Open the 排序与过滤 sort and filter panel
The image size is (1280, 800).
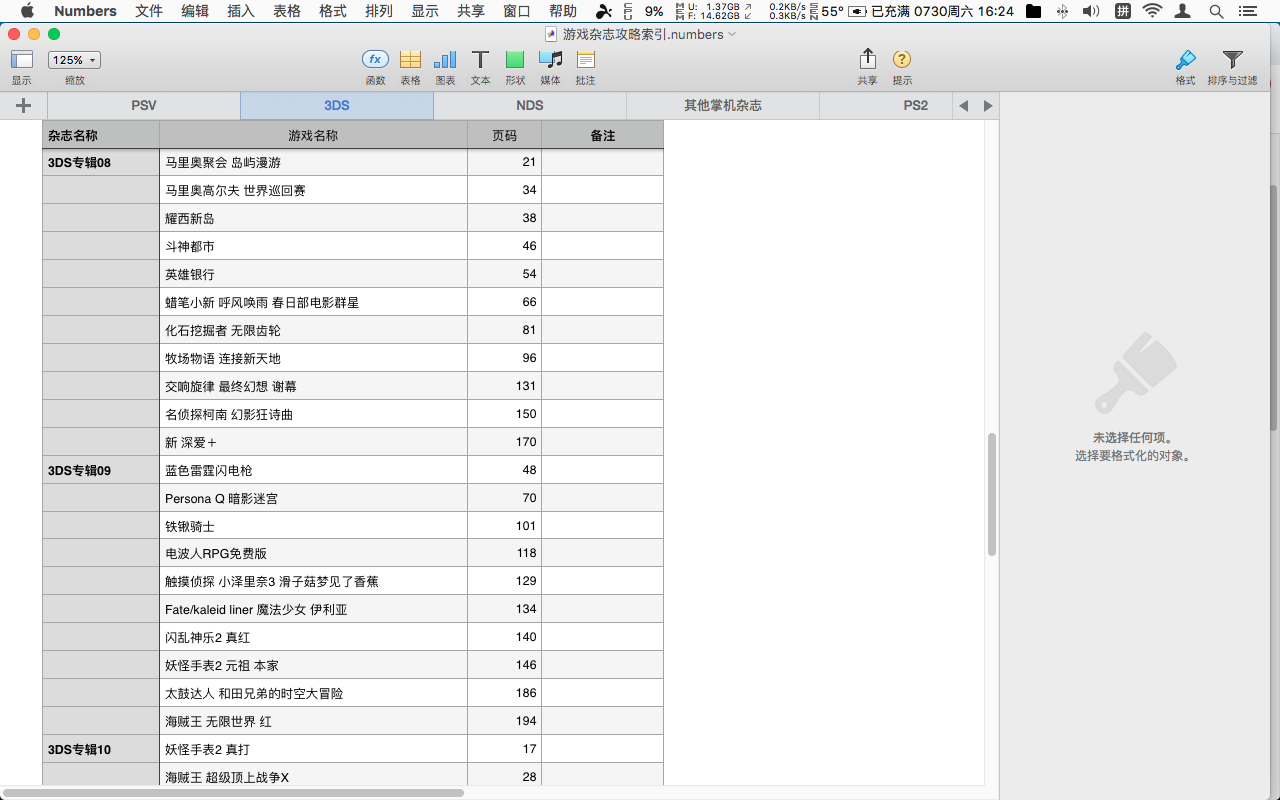tap(1232, 59)
